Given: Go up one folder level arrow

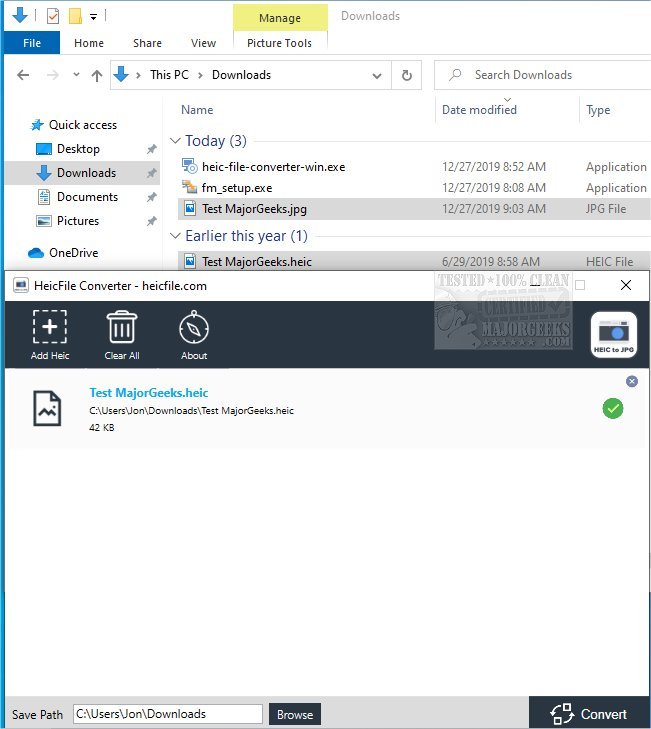Looking at the screenshot, I should point(97,75).
